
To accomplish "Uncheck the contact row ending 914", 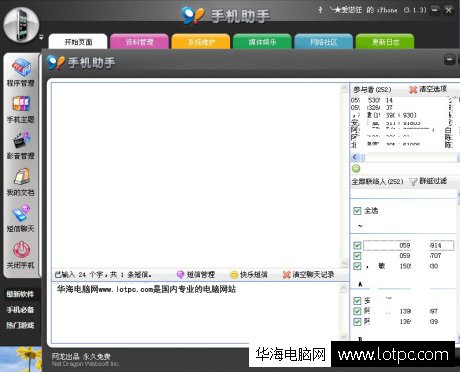I will tap(357, 245).
